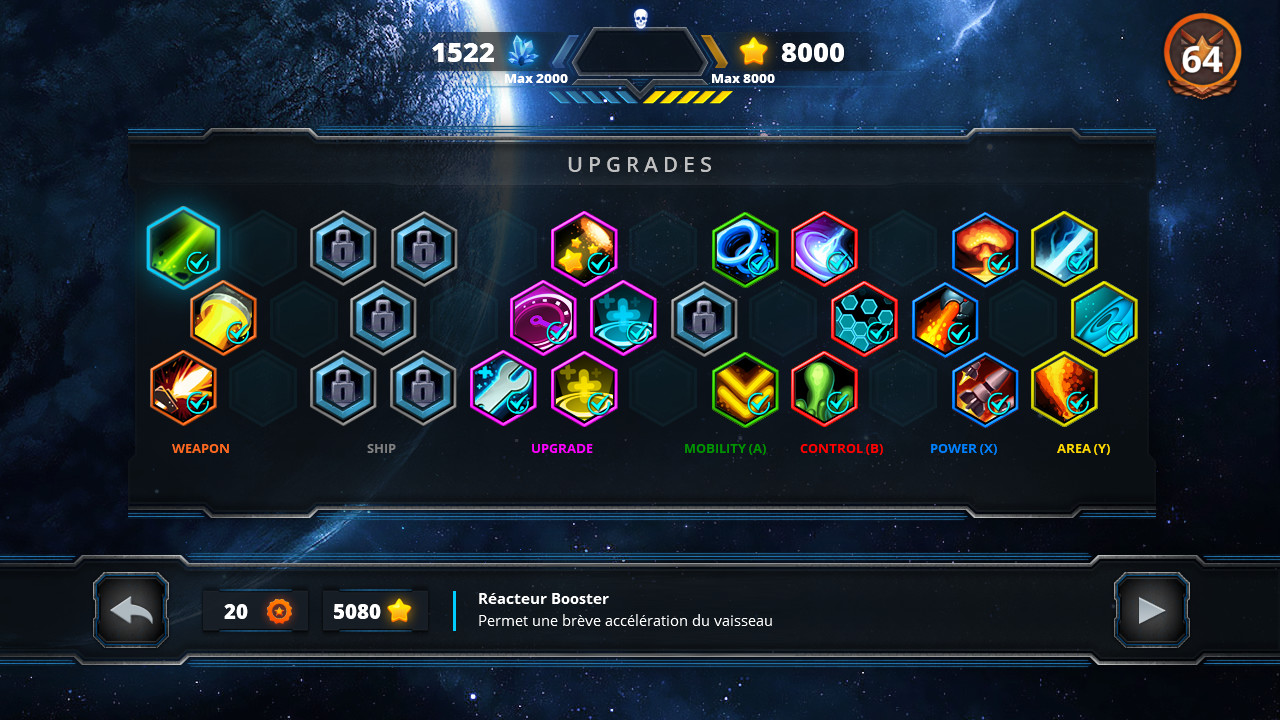Select the yellow chevrons booster mobility upgrade

pyautogui.click(x=745, y=389)
